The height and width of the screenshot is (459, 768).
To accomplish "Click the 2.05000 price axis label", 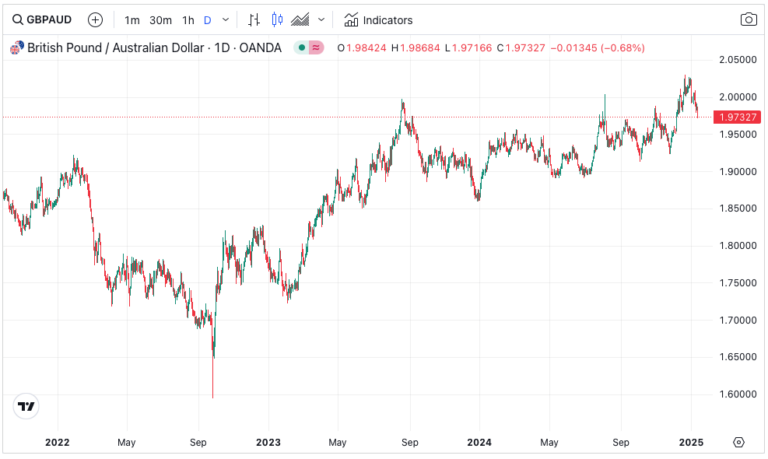I will pyautogui.click(x=738, y=60).
